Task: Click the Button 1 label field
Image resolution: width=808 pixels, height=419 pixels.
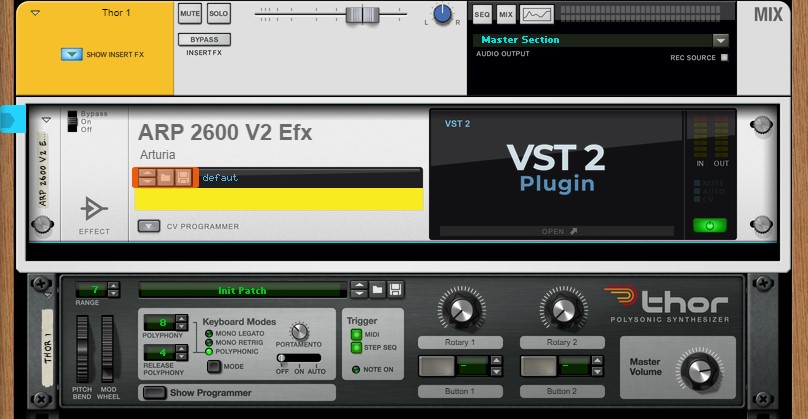Action: pyautogui.click(x=460, y=391)
